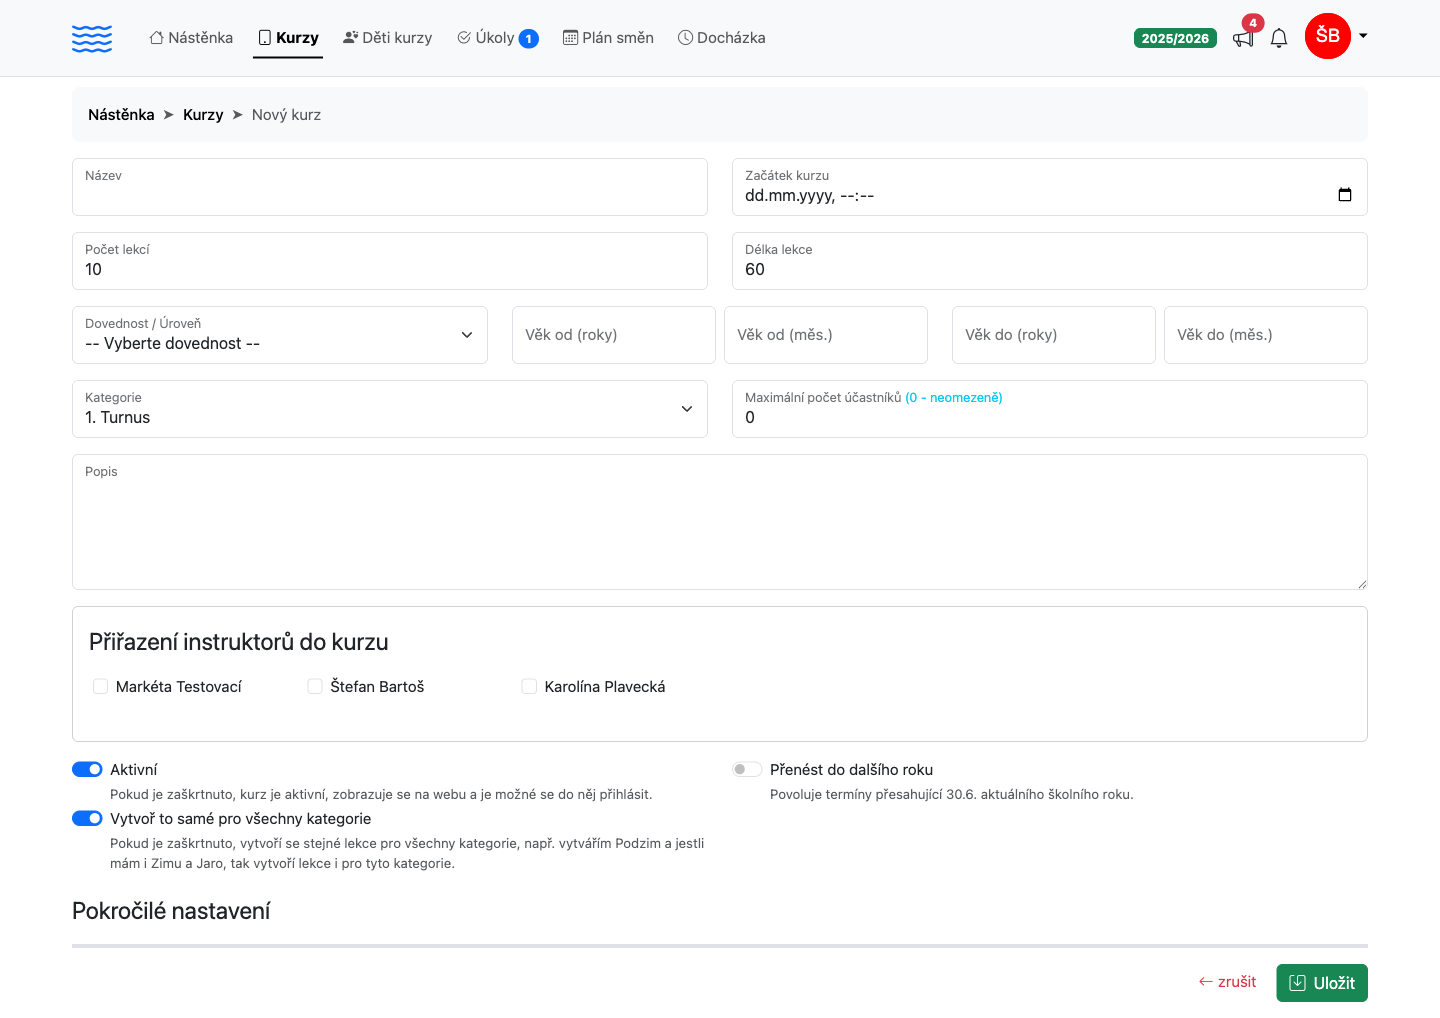
Task: Check the Markéta Testovací instructor checkbox
Action: (100, 686)
